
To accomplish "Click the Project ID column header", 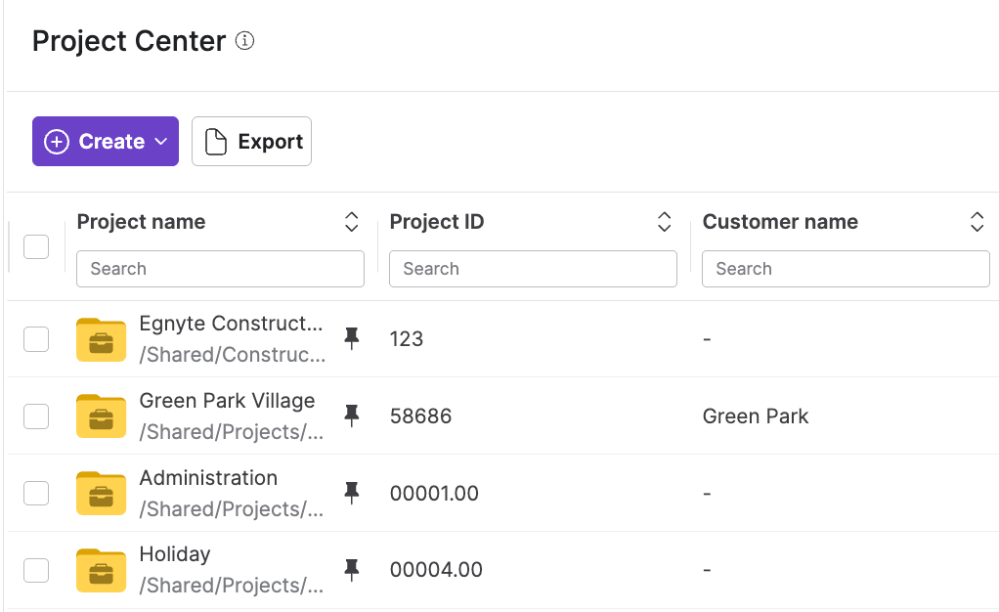I will tap(437, 222).
